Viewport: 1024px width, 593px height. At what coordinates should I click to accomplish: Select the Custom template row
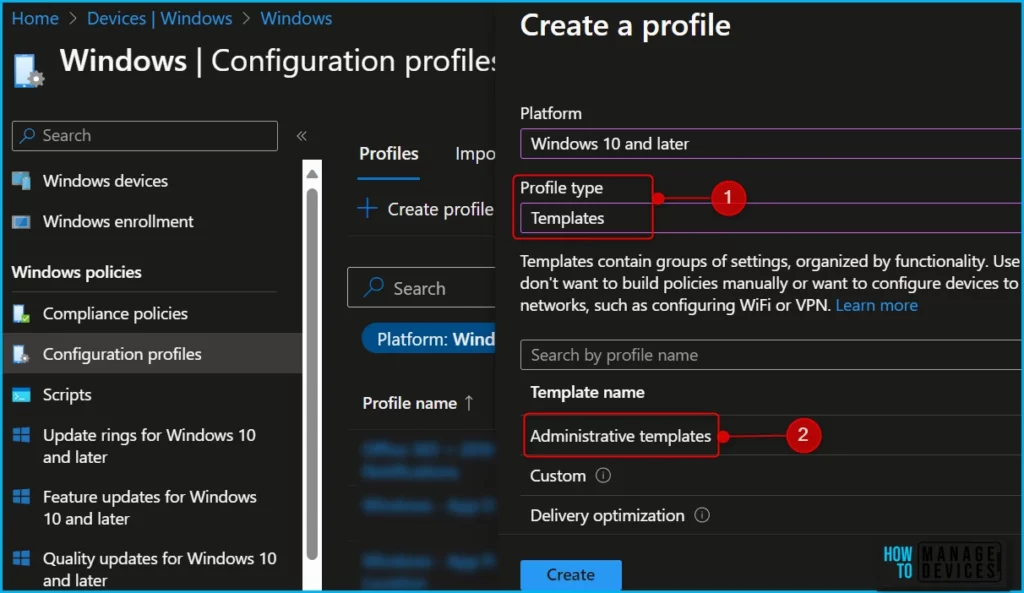(x=772, y=475)
